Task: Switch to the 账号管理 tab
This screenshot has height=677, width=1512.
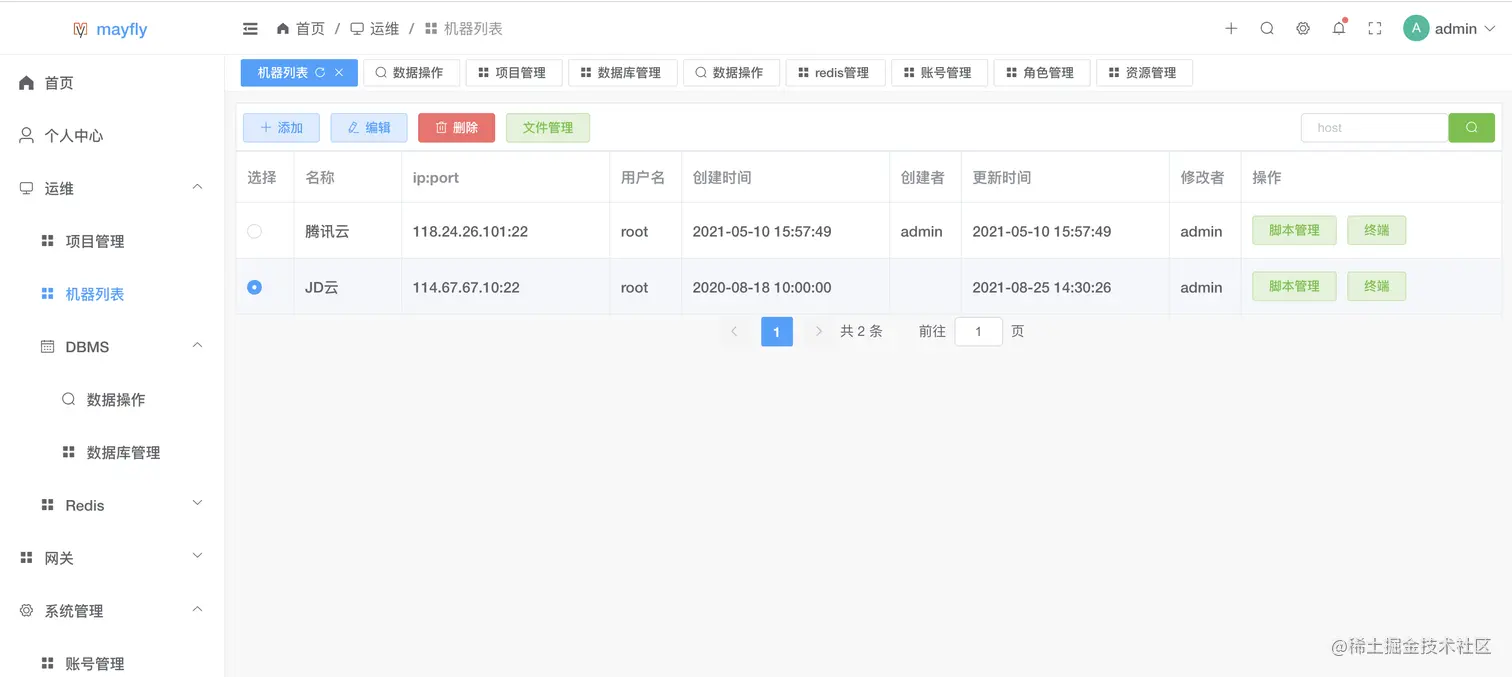Action: tap(939, 72)
